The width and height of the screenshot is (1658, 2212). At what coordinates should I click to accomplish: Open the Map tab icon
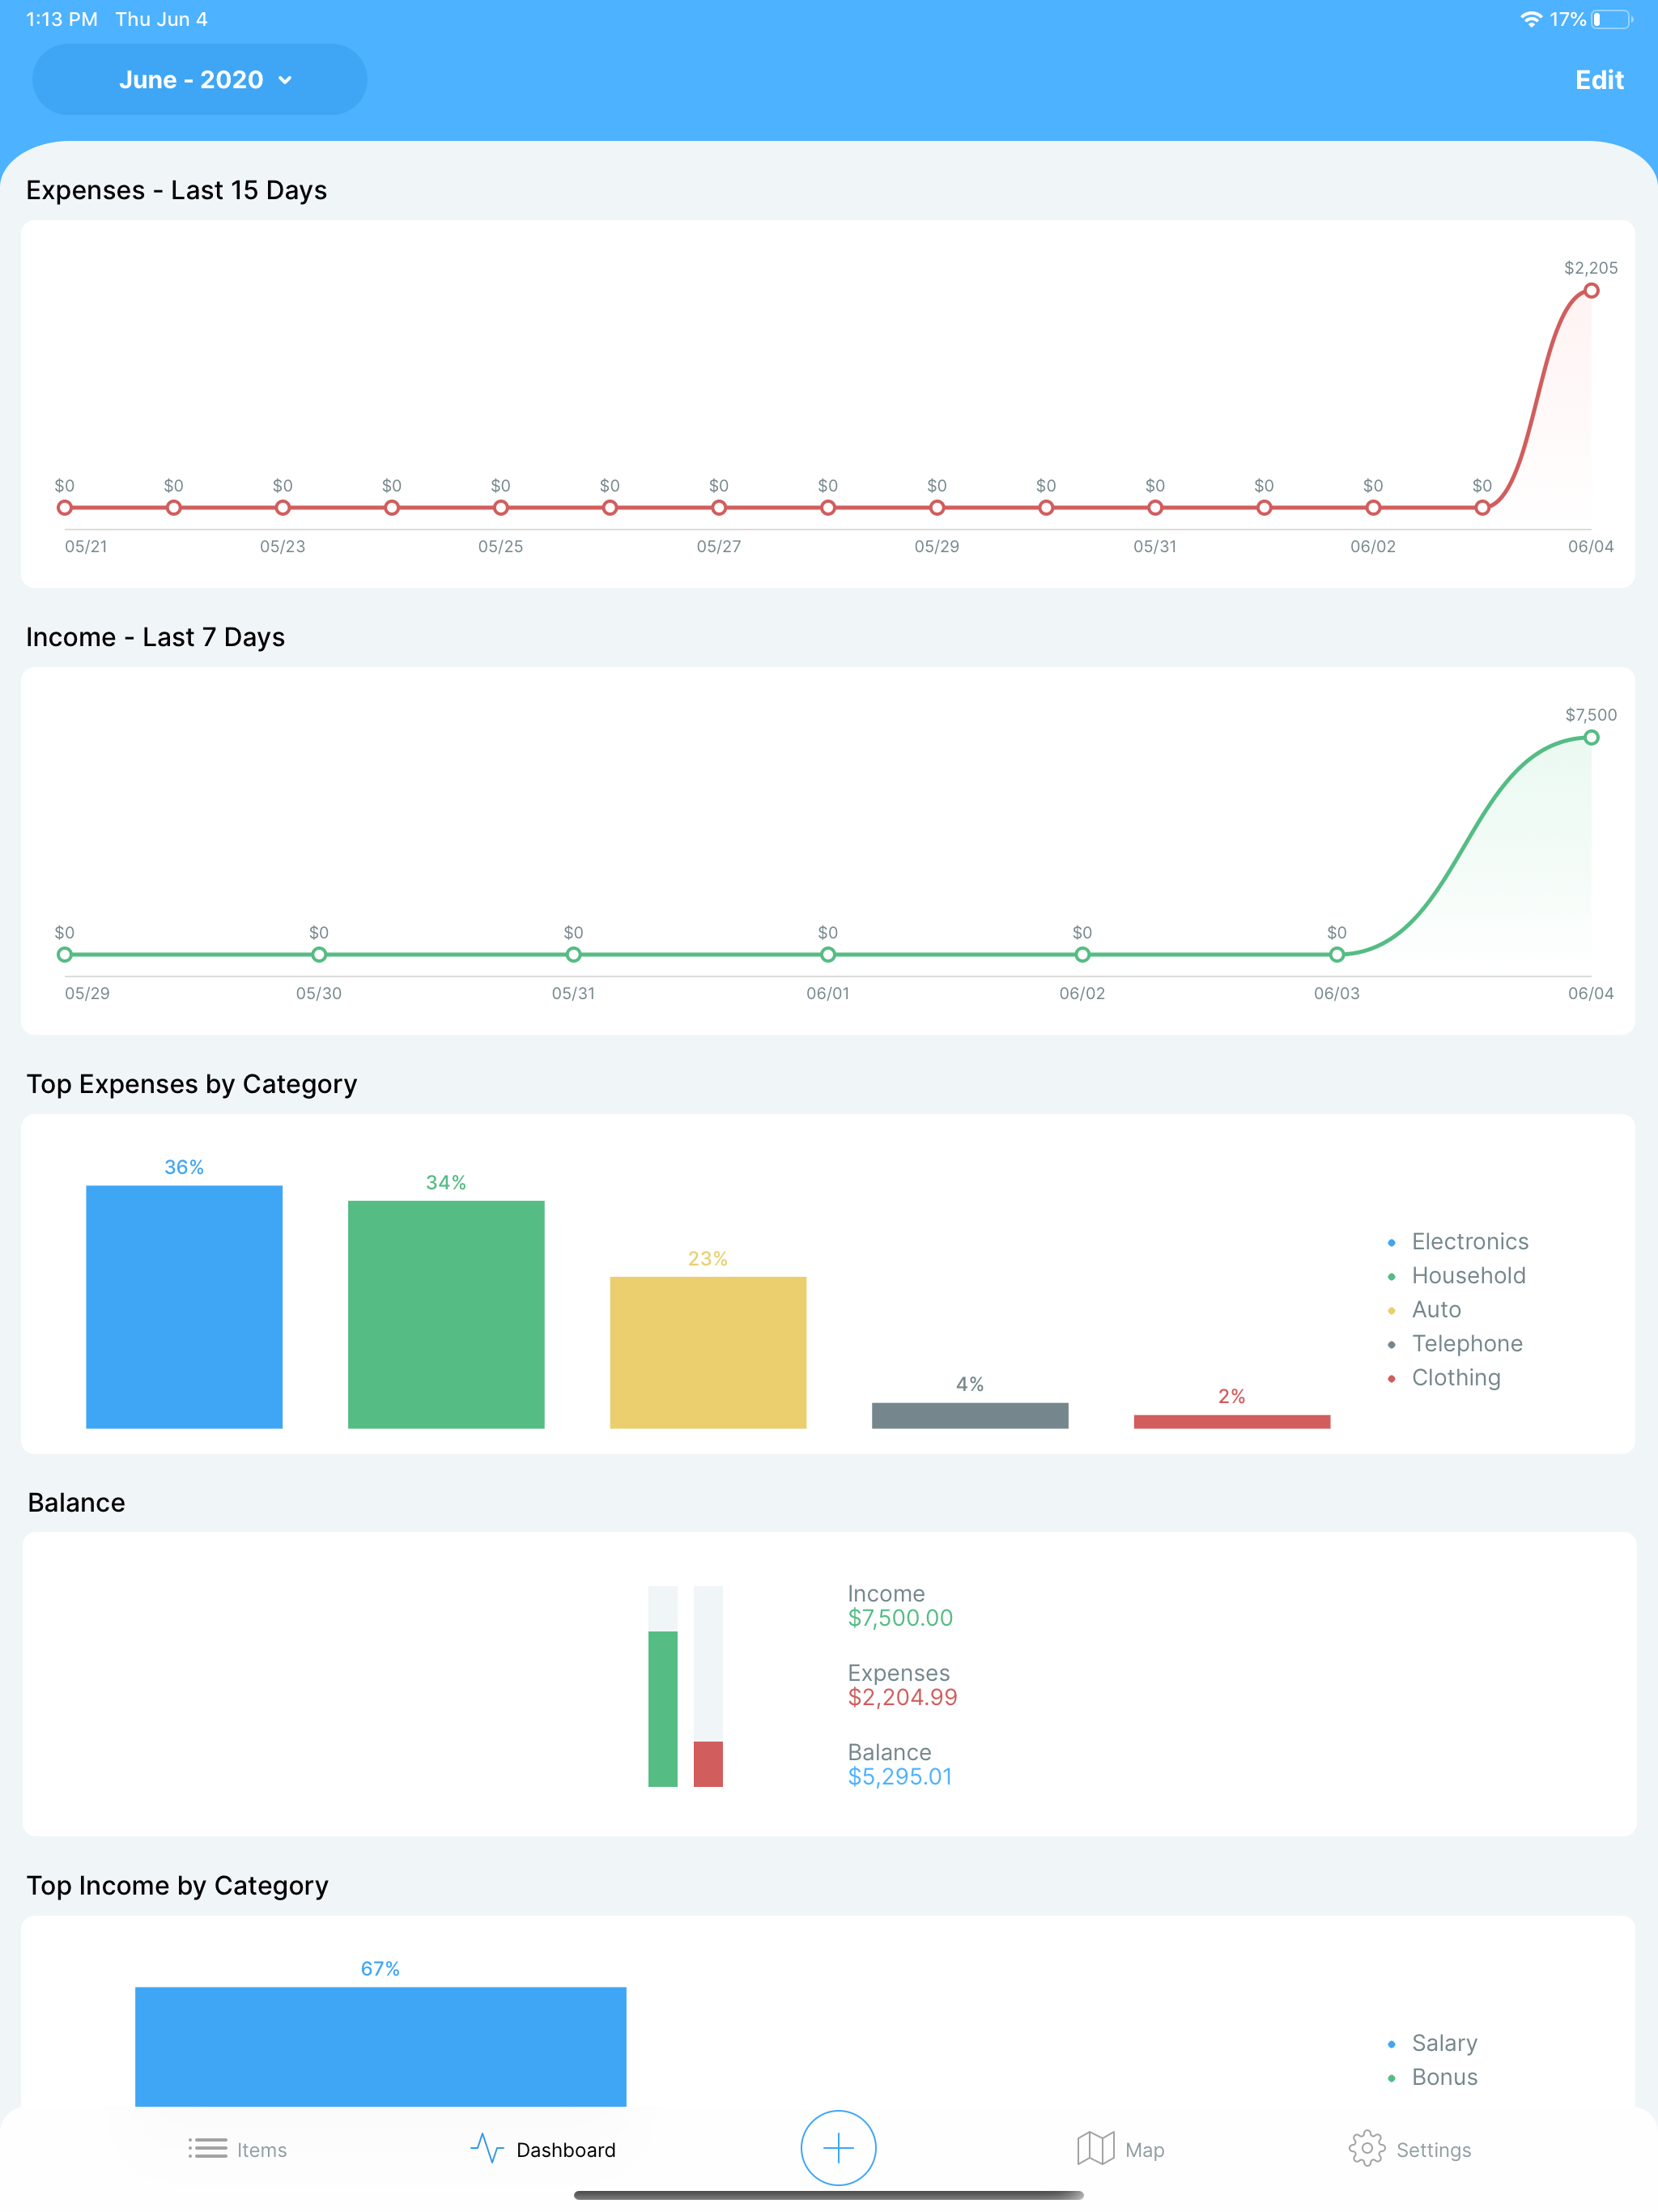click(1095, 2148)
